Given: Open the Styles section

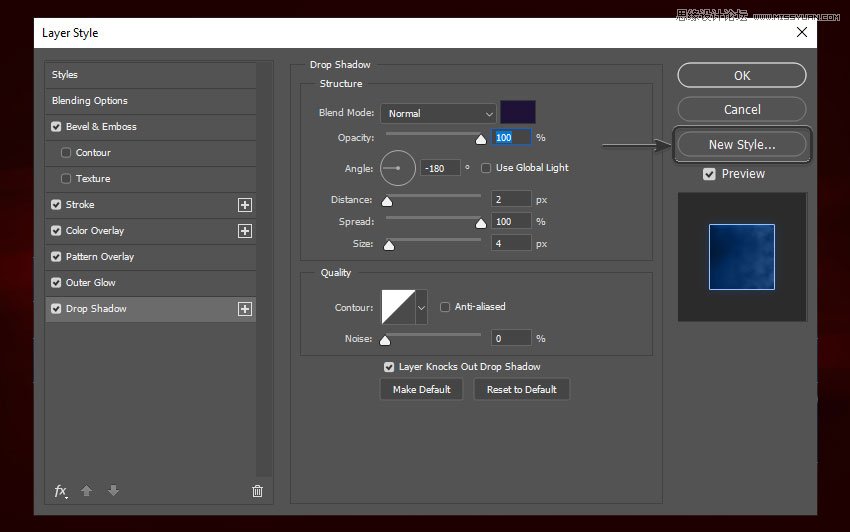Looking at the screenshot, I should [65, 75].
